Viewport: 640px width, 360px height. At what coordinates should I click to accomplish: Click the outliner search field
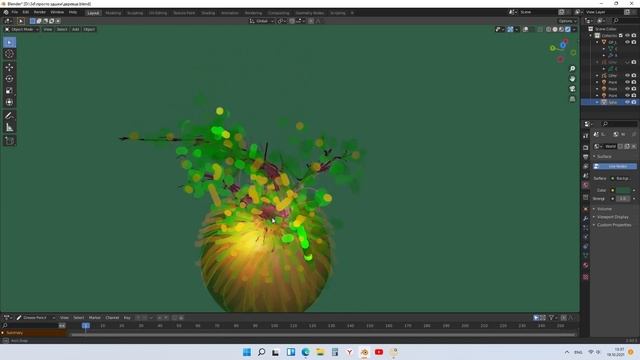click(x=624, y=20)
